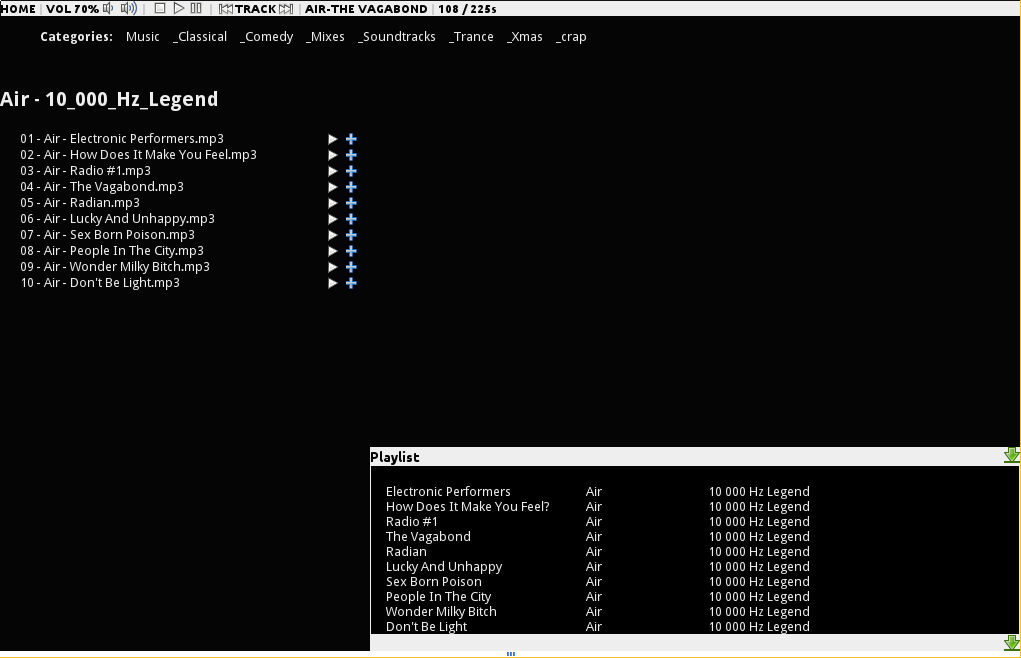Select Electronic Performers in the playlist
The height and width of the screenshot is (658, 1021).
pos(448,491)
